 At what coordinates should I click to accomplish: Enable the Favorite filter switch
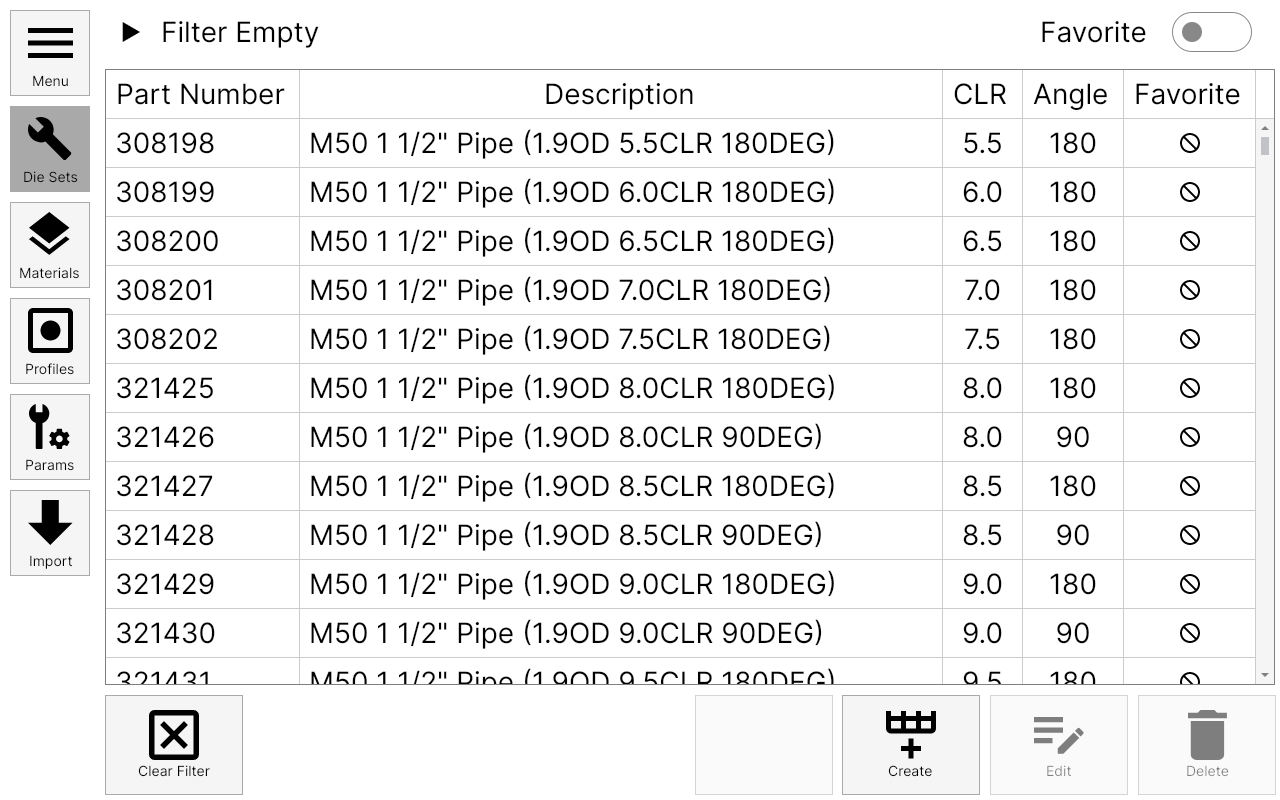pos(1210,32)
